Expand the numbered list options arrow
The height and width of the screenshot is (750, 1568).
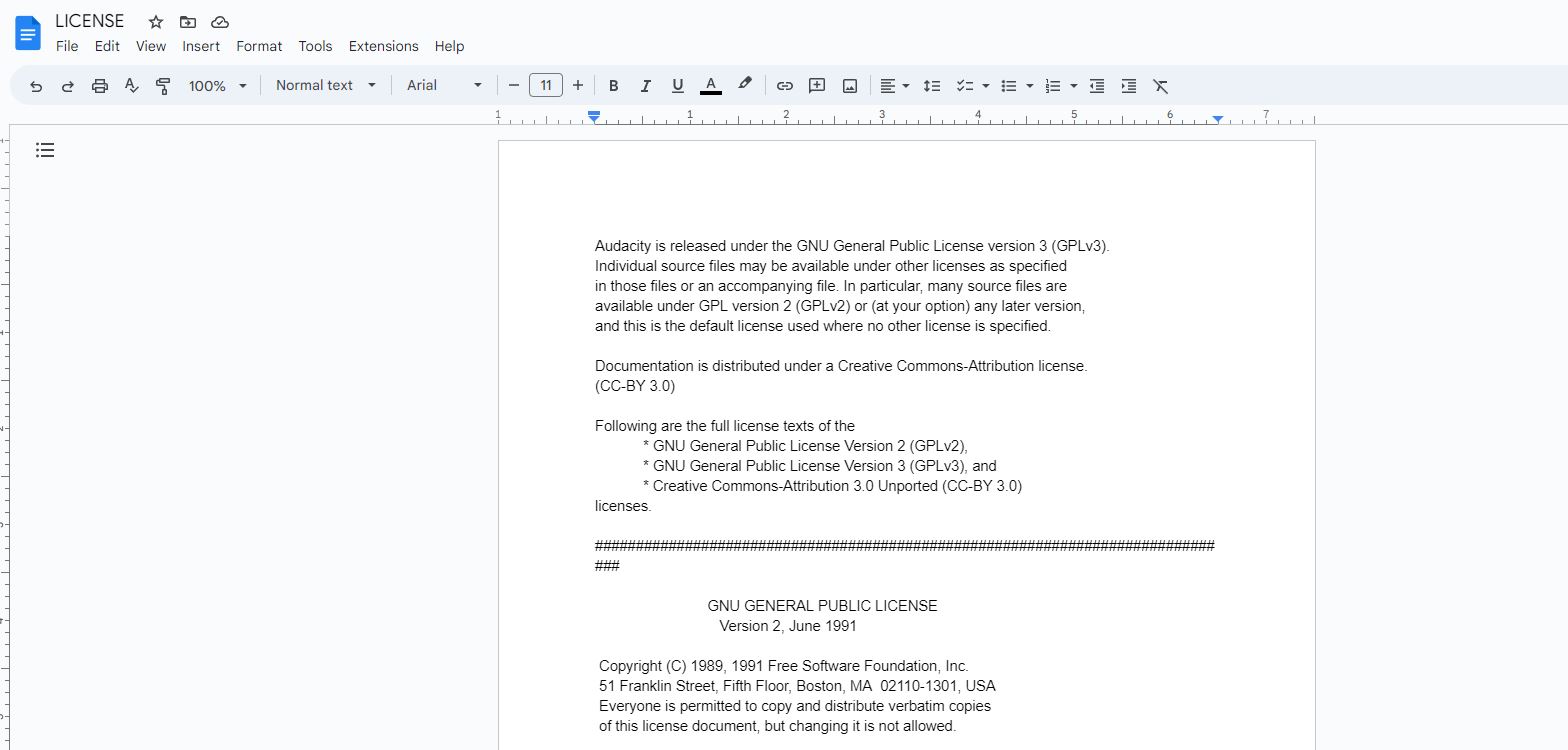point(1074,86)
